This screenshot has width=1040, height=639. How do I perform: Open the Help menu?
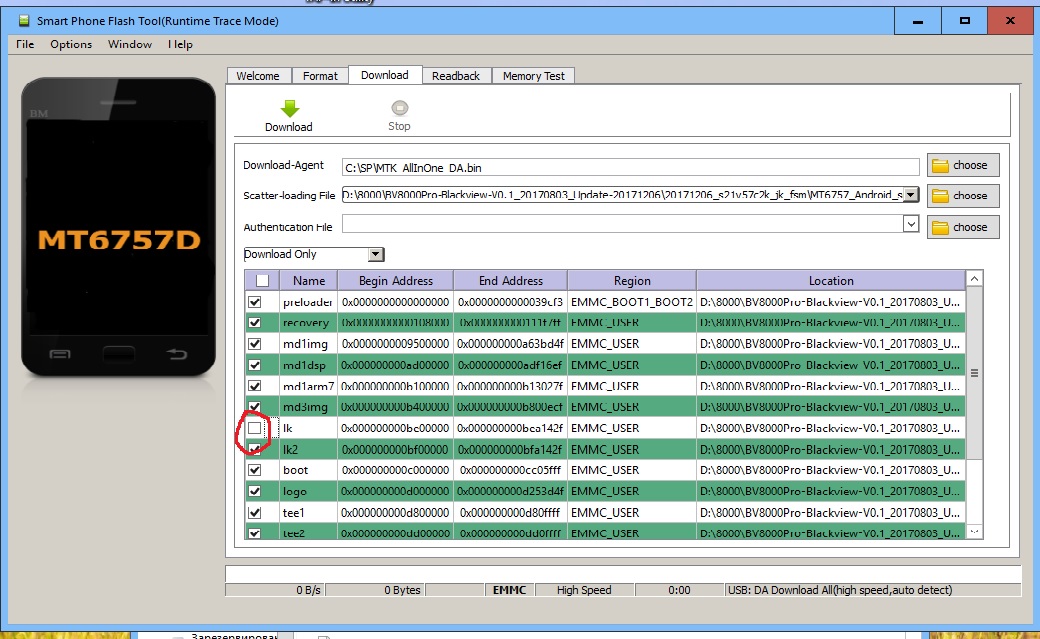pos(180,44)
